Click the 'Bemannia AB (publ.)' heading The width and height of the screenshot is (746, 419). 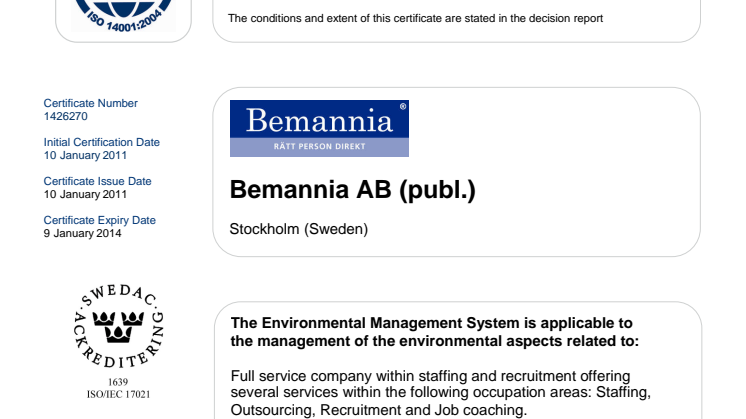click(x=352, y=190)
